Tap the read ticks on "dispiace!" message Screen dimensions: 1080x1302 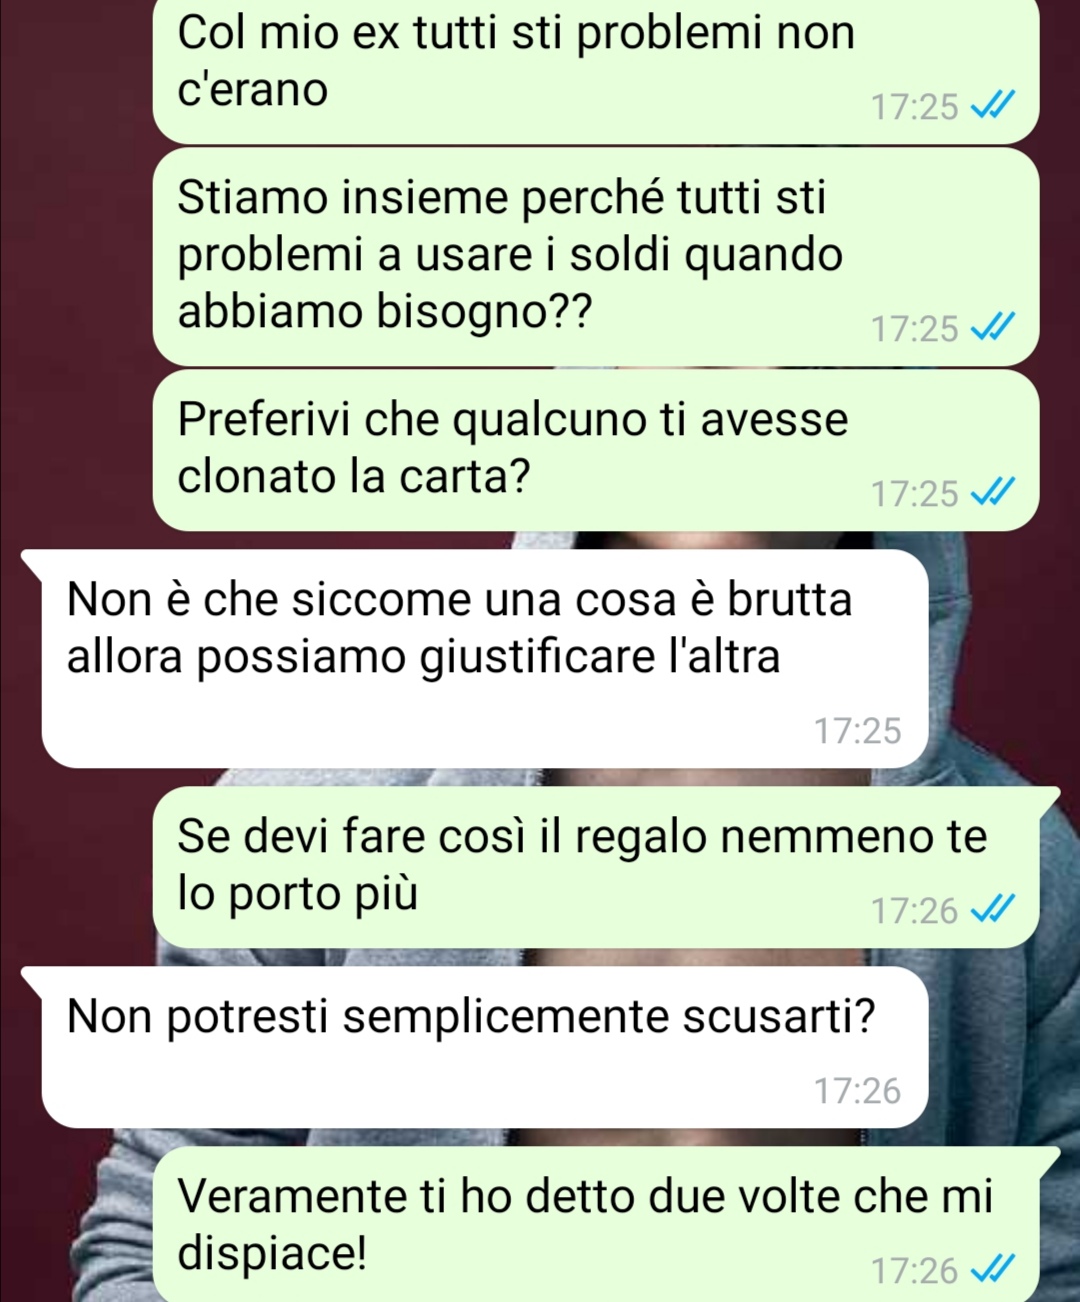coord(993,1269)
